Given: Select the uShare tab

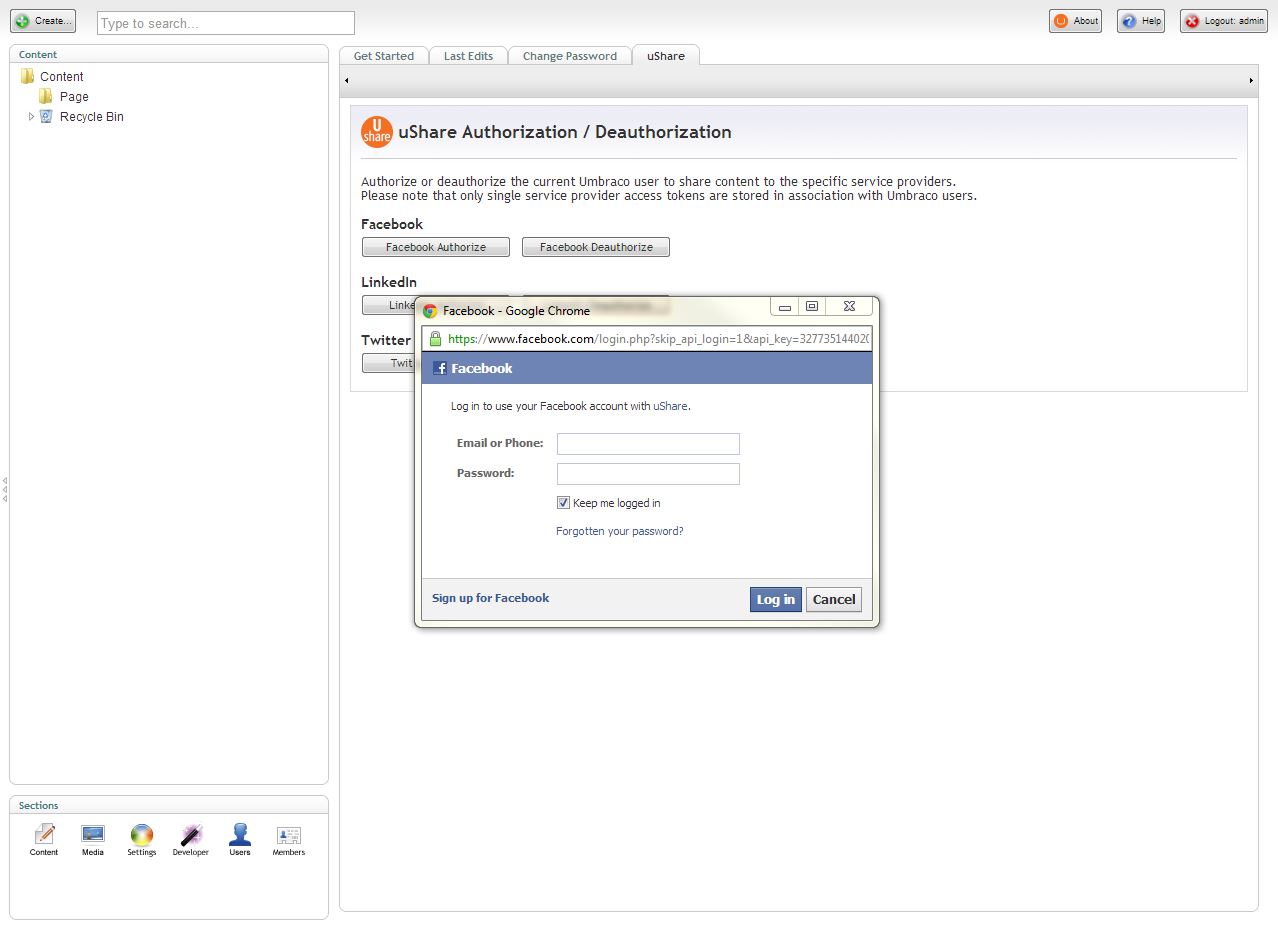Looking at the screenshot, I should click(x=666, y=56).
